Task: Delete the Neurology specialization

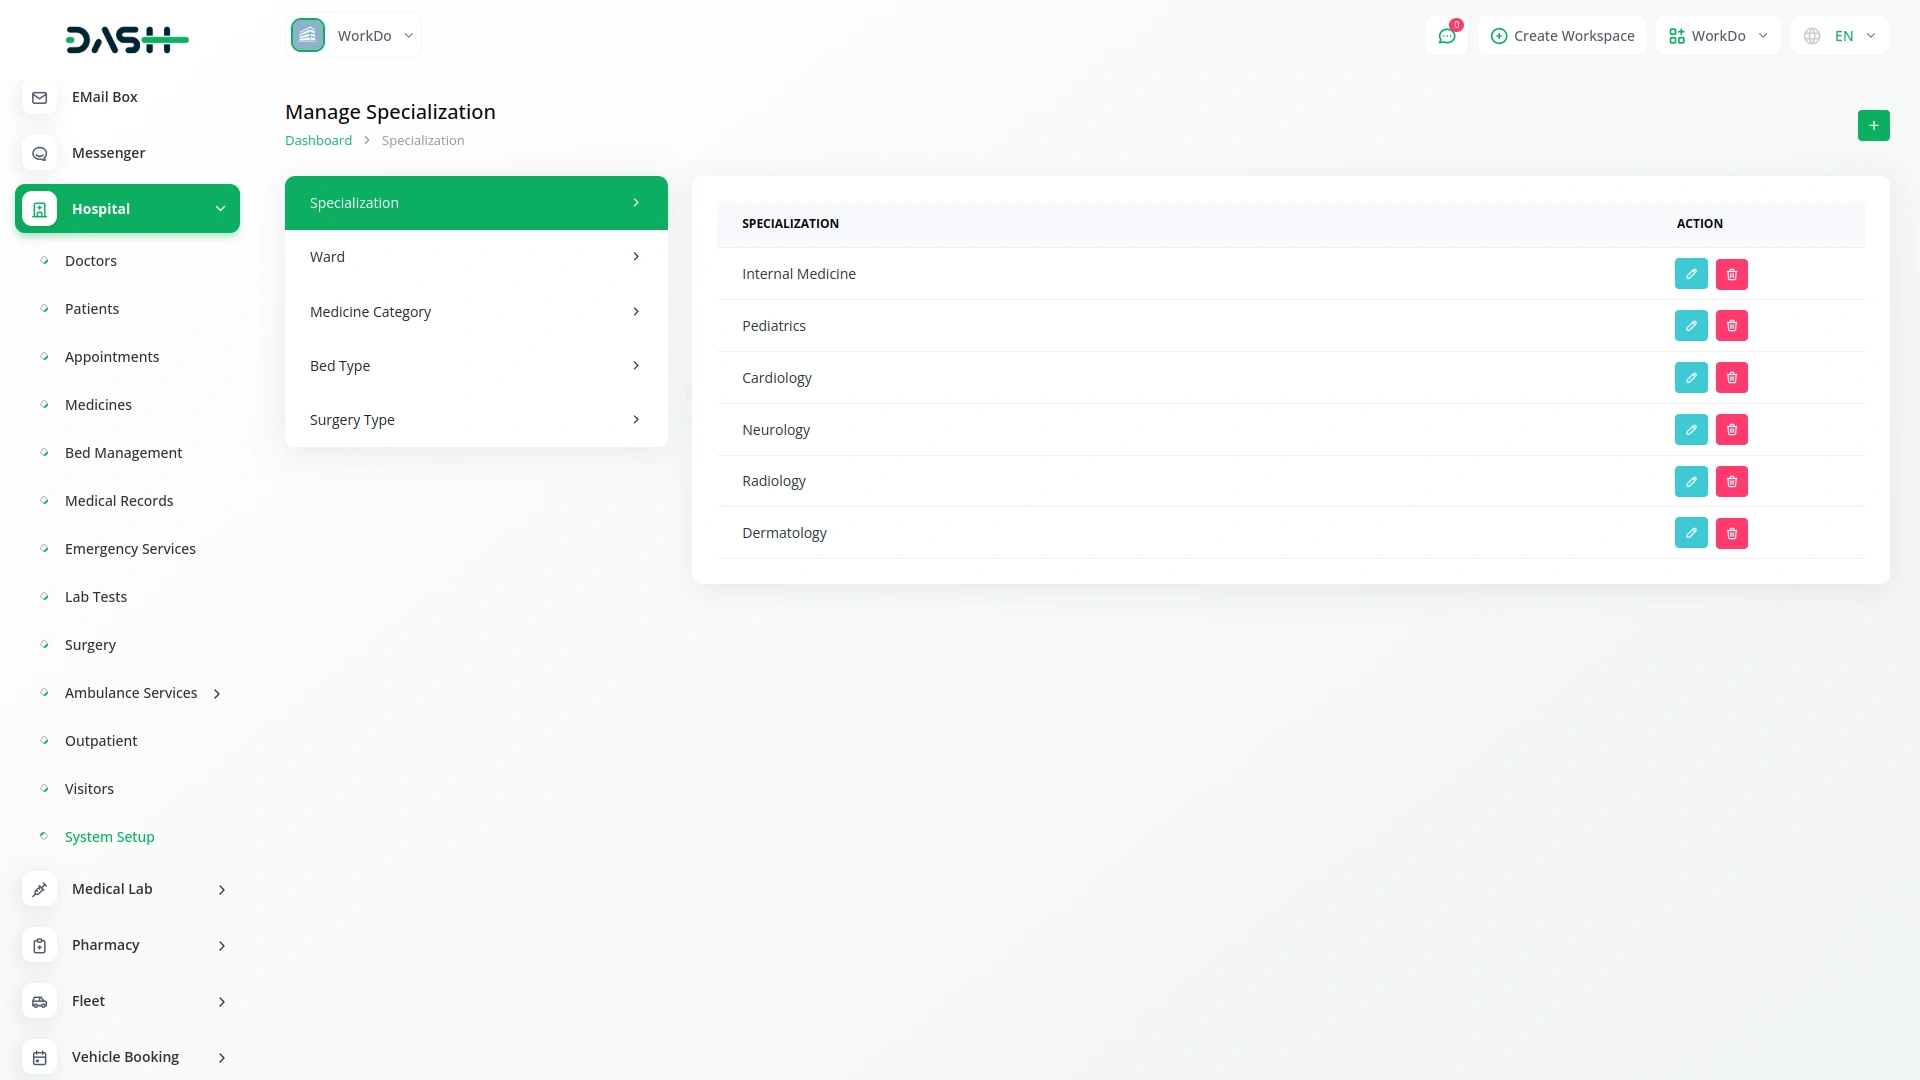Action: point(1732,430)
